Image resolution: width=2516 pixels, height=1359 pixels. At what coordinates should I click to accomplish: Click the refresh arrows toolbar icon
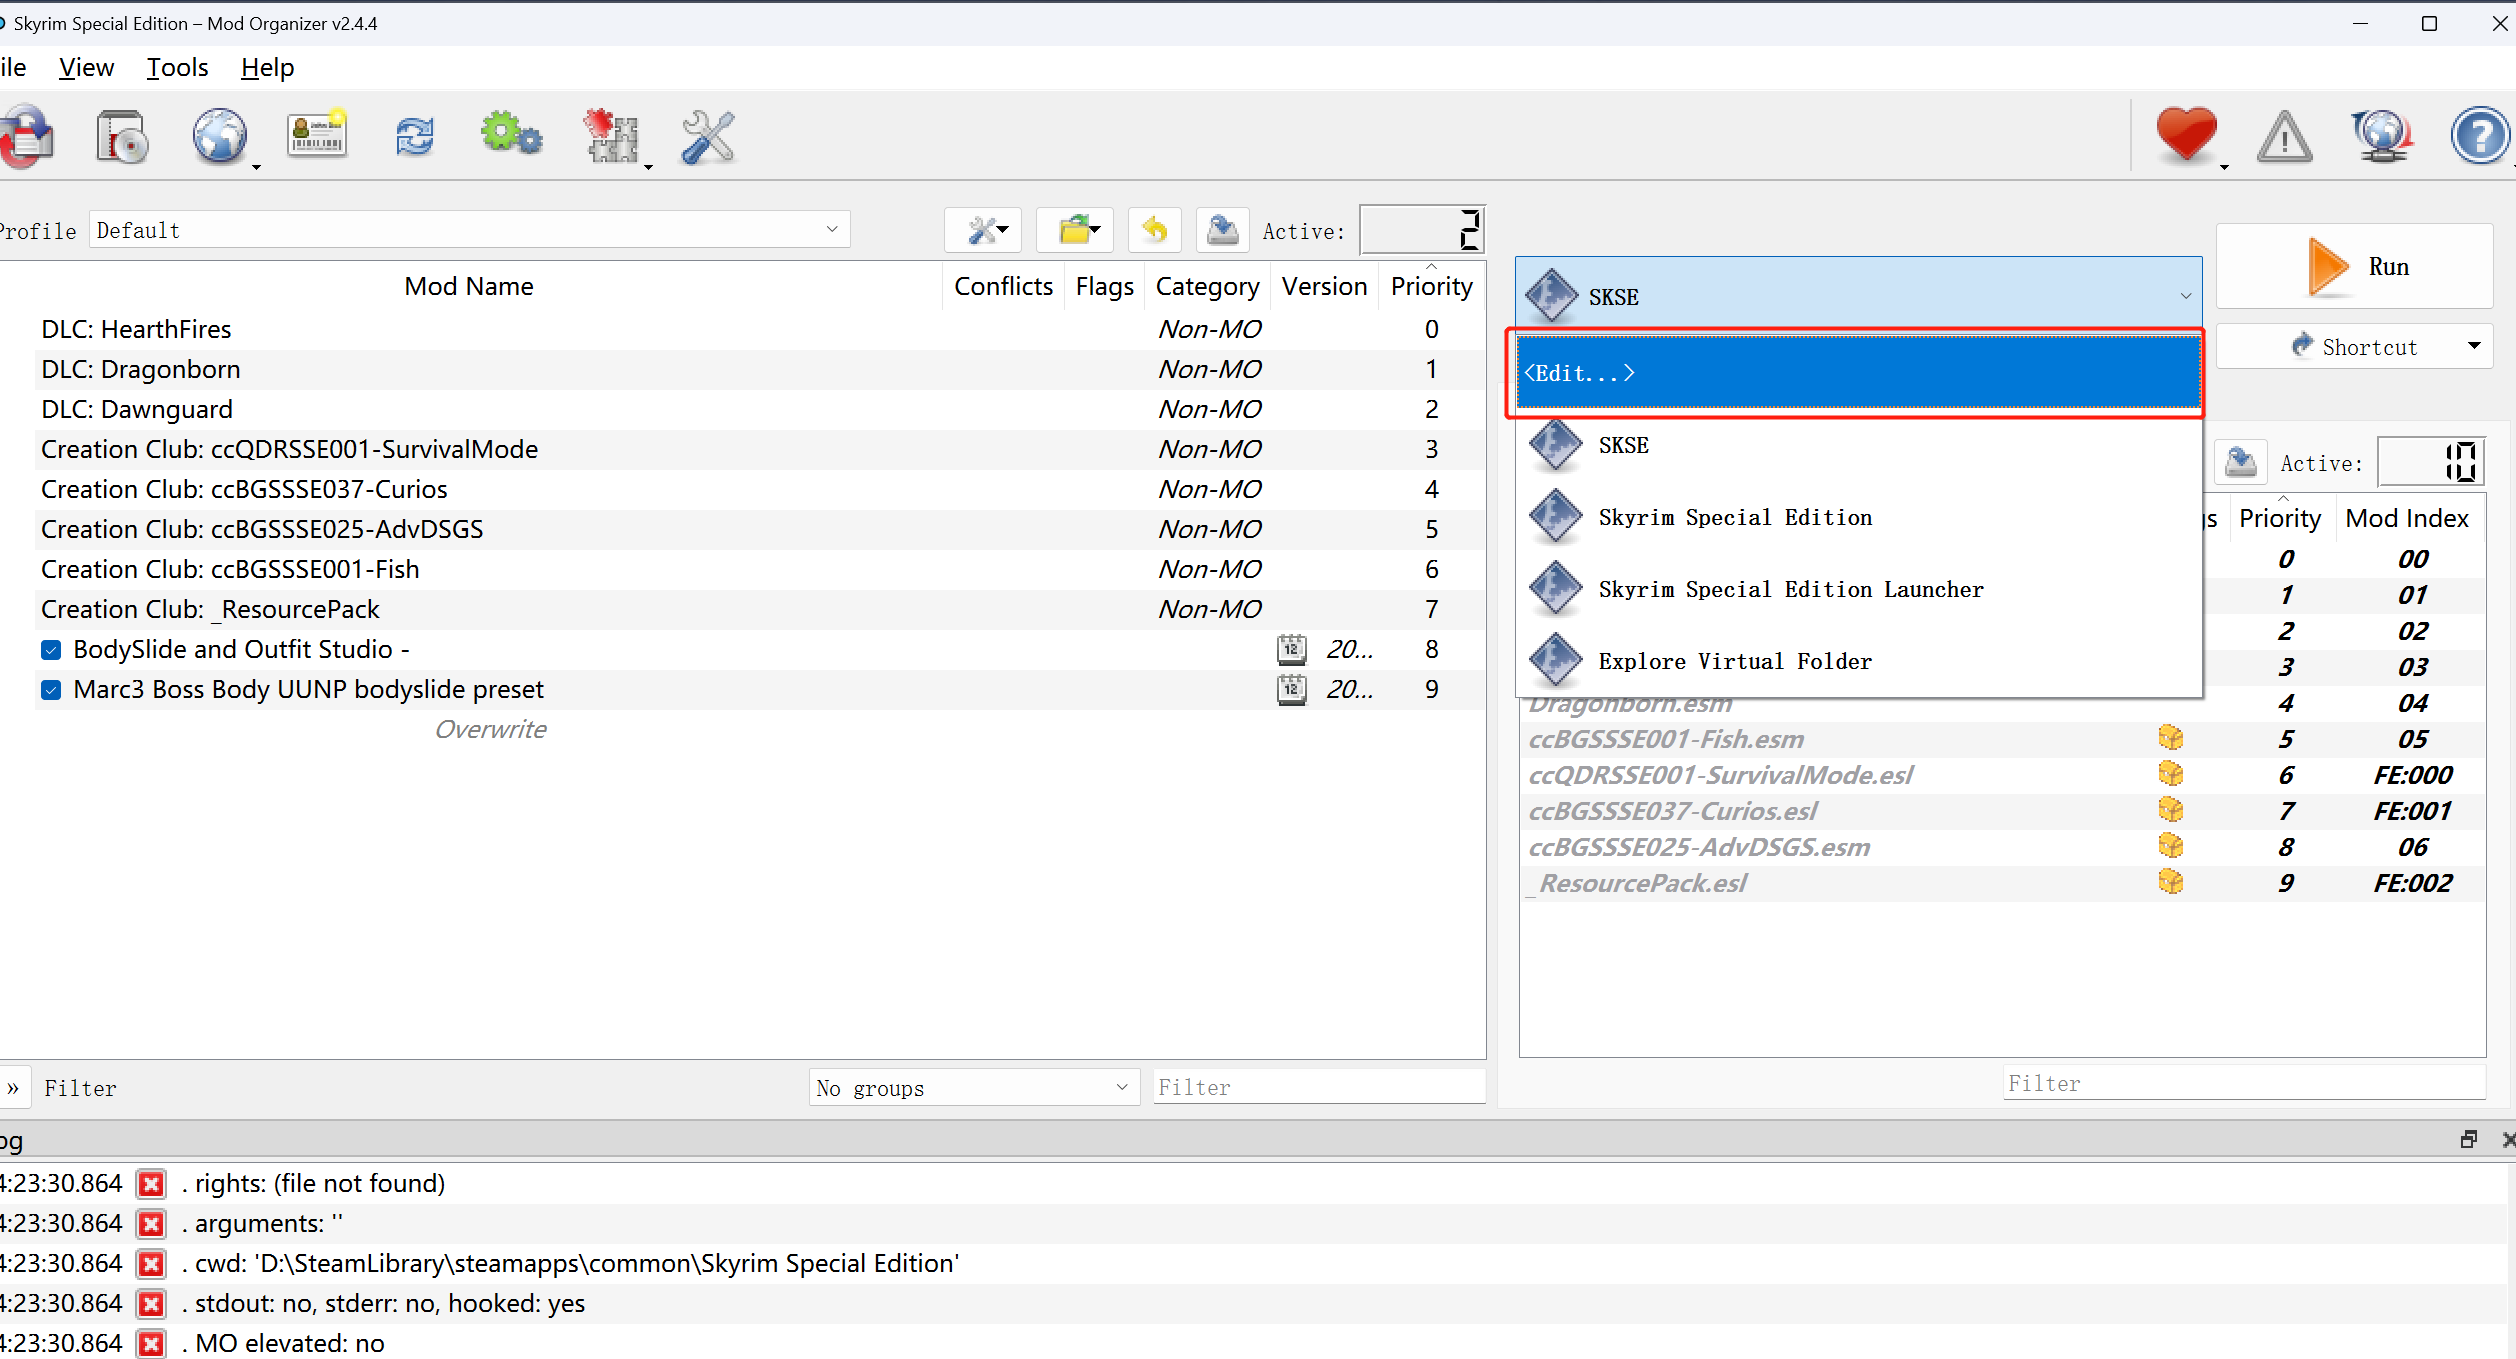(x=414, y=137)
